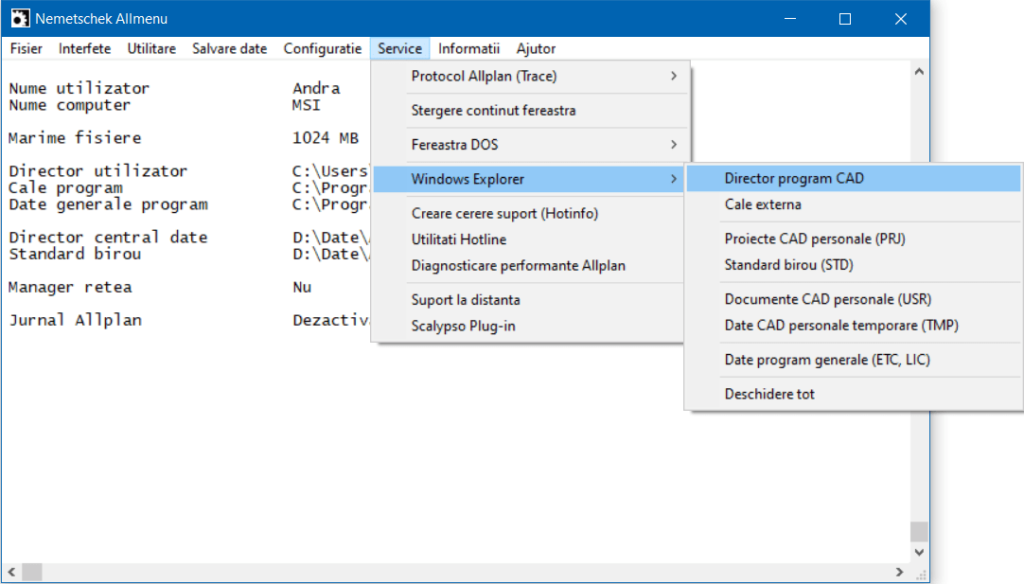
Task: Click vertical scrollbar down arrow
Action: (x=919, y=553)
